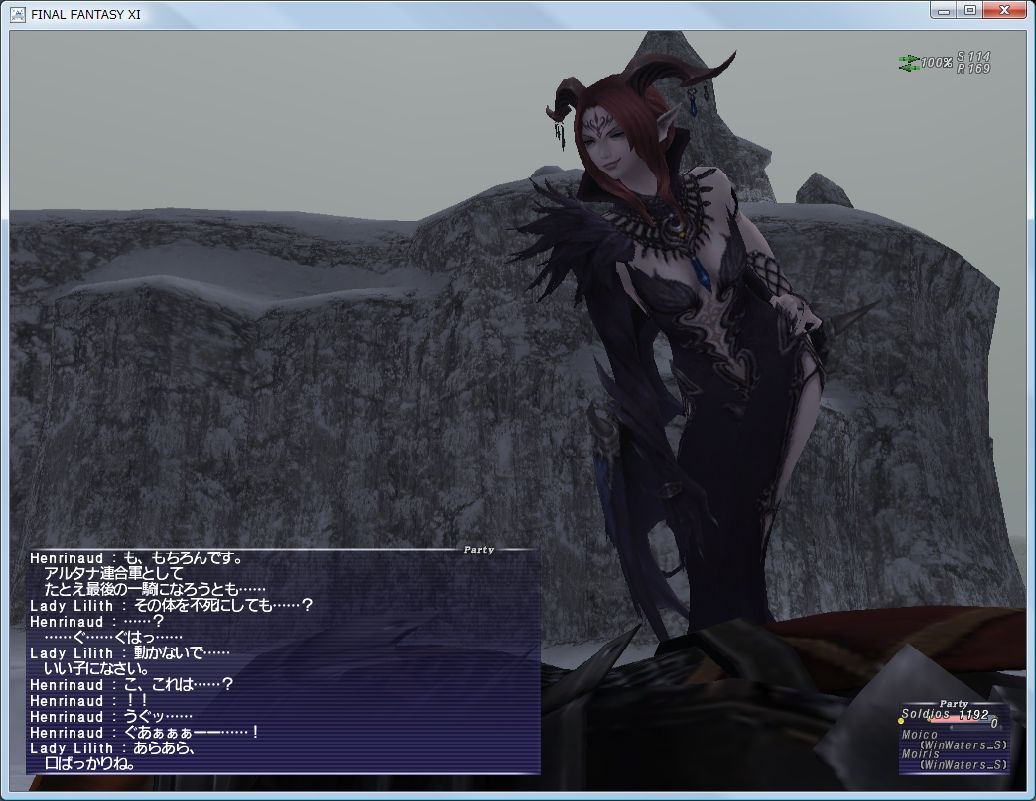The width and height of the screenshot is (1036, 801).
Task: Click the chat line '……ぐ……ぐはっ……'
Action: 113,637
